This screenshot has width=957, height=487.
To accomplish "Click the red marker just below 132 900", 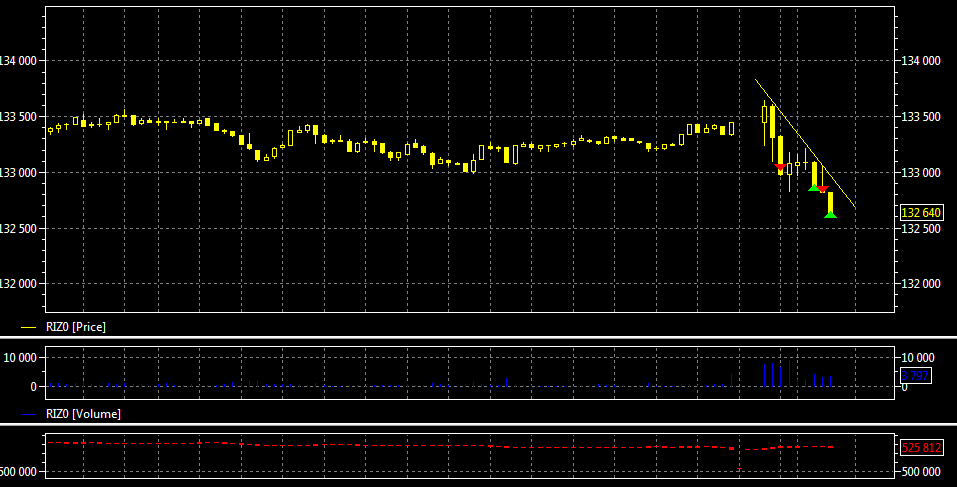I will tap(822, 190).
